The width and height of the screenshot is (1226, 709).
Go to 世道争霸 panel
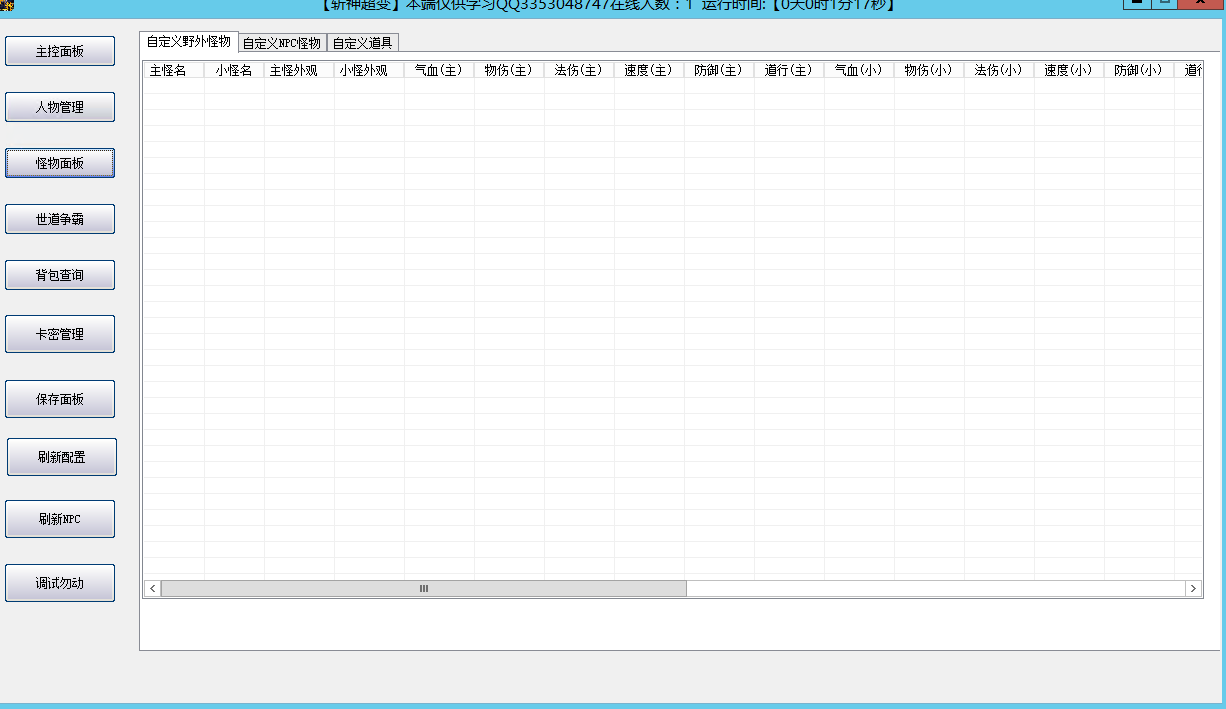[x=60, y=220]
